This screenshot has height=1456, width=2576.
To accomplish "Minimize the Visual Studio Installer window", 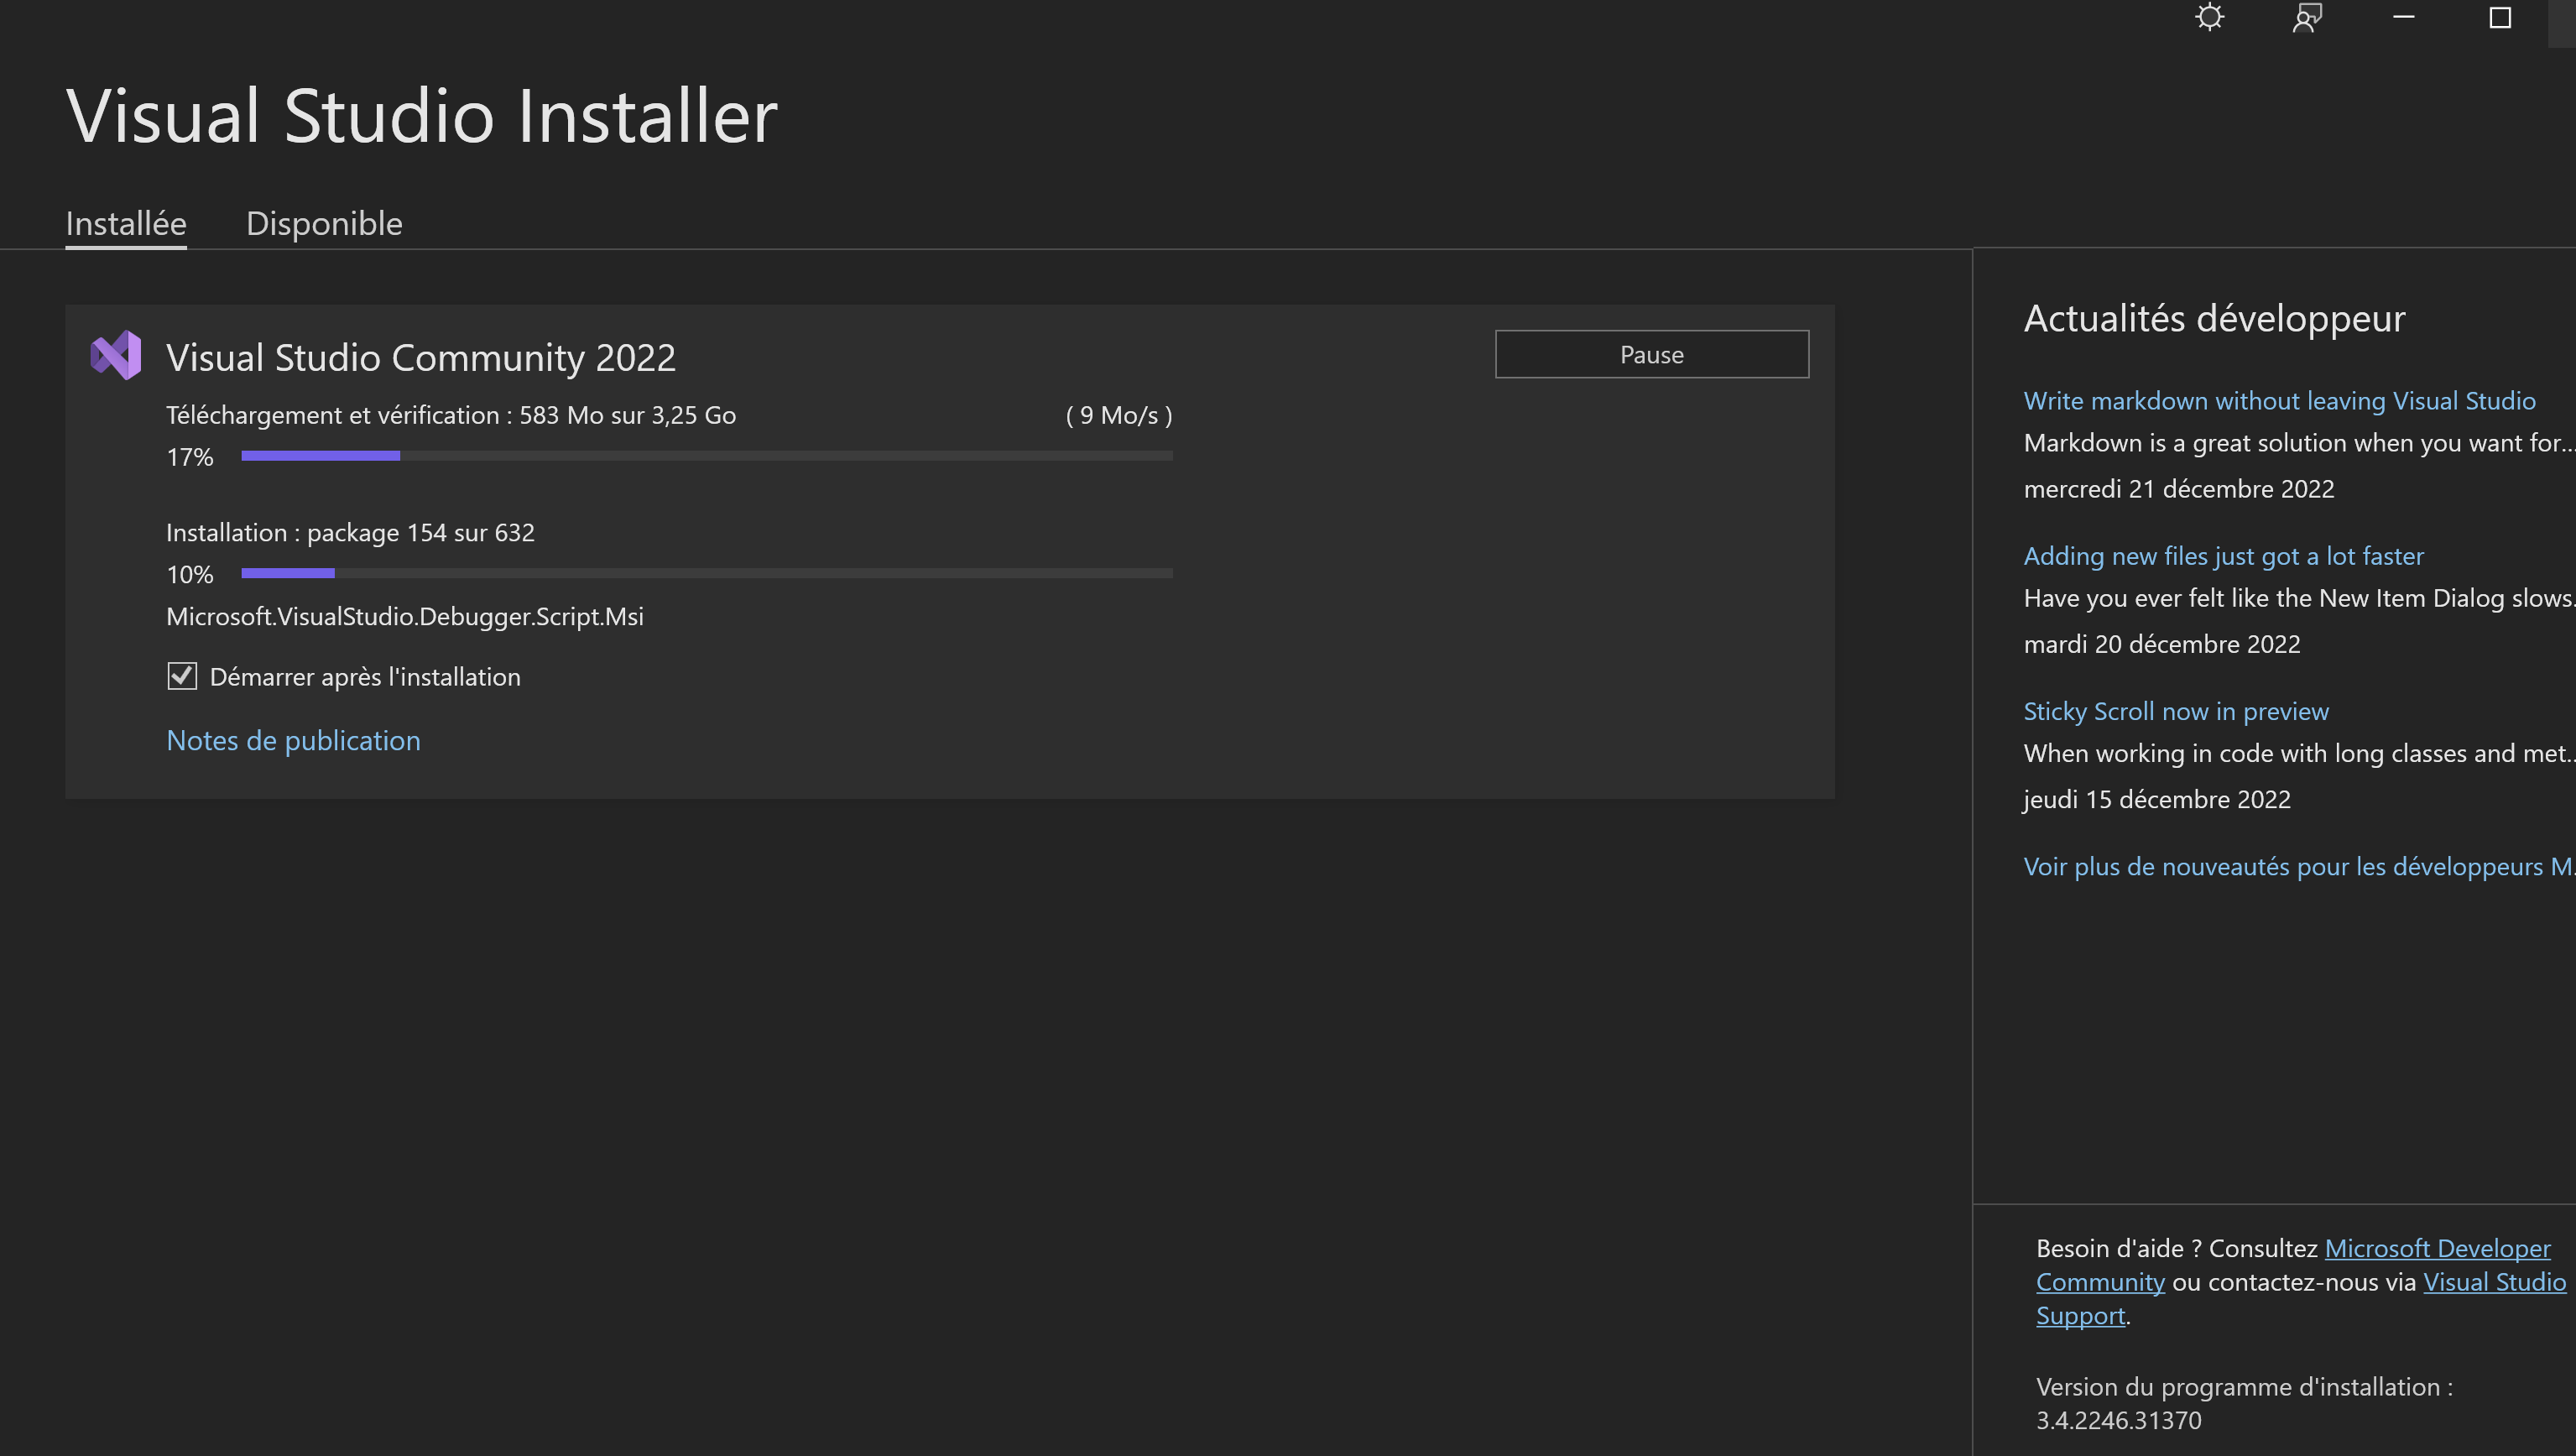I will [x=2402, y=17].
